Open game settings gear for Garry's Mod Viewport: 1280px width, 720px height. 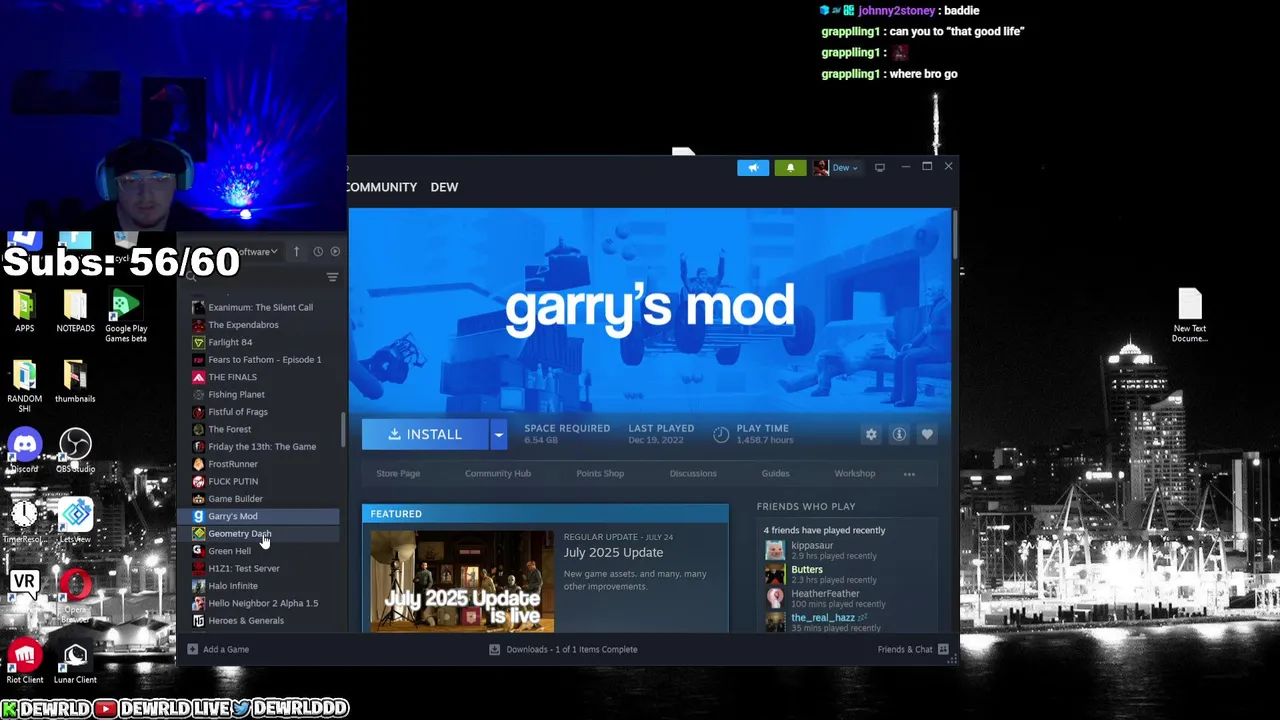point(871,434)
